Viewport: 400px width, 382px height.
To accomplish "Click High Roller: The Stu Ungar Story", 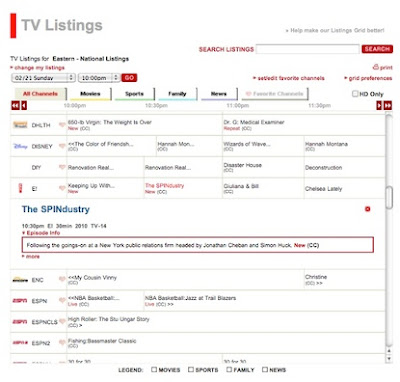I will [x=109, y=319].
